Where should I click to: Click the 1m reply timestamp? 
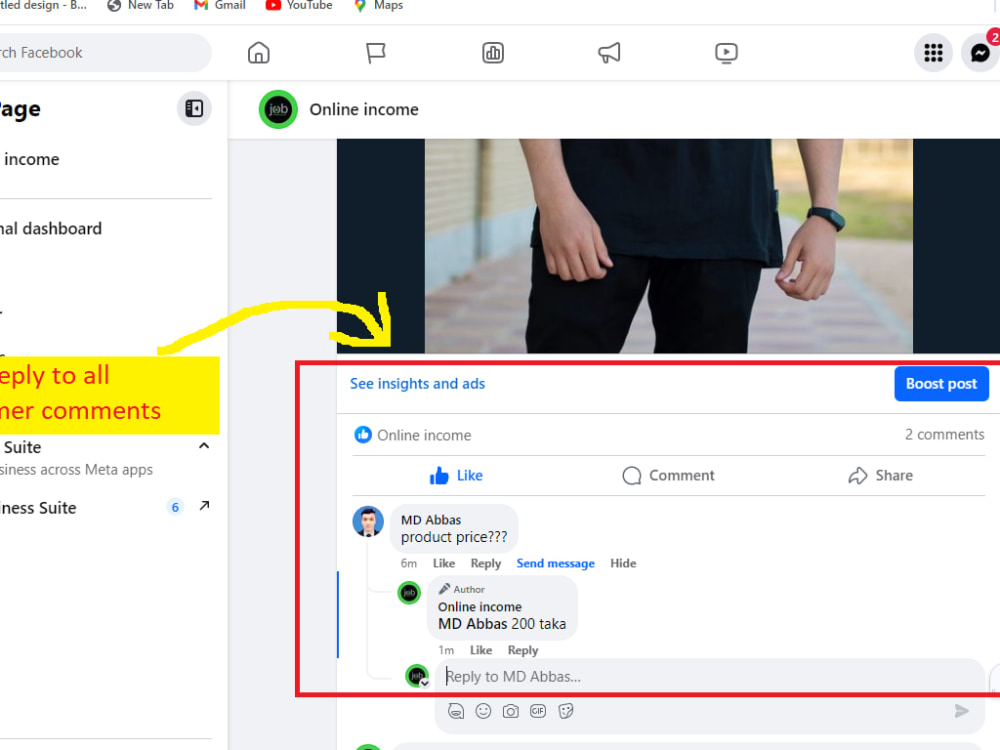446,650
